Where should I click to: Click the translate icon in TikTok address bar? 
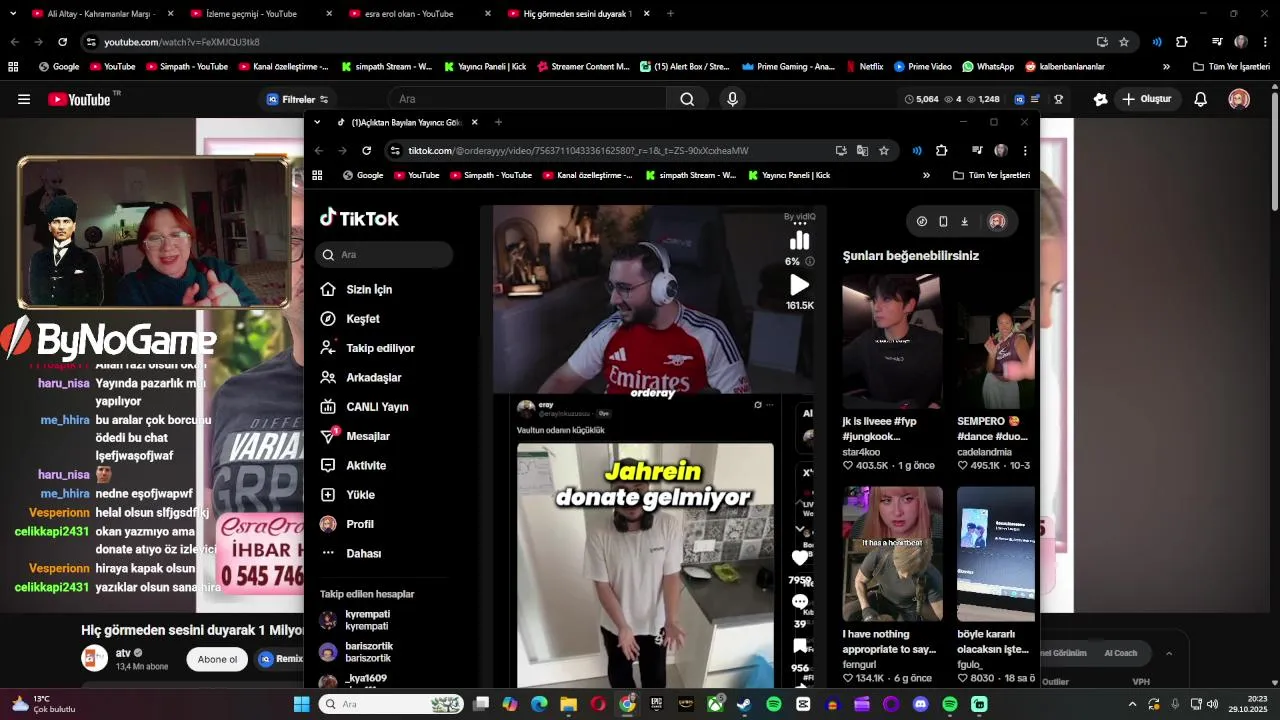point(862,151)
